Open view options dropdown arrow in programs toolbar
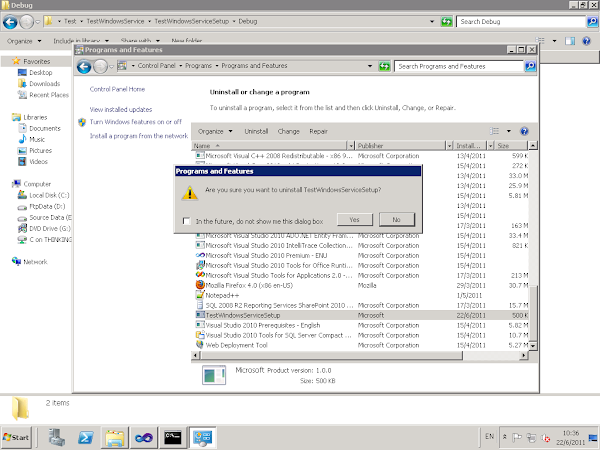 (x=509, y=131)
